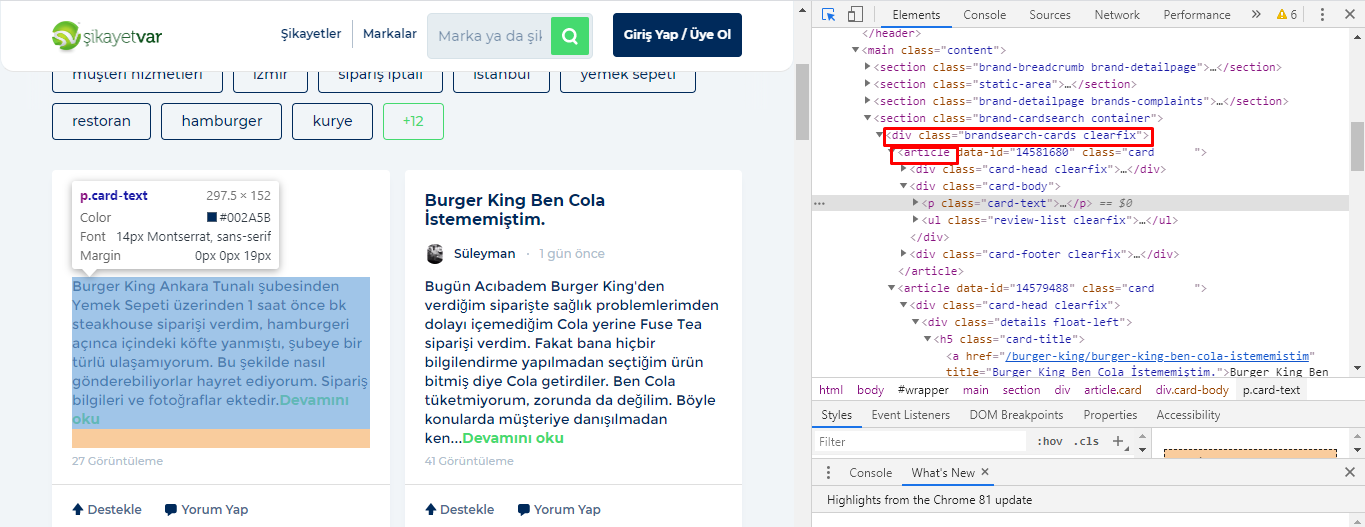This screenshot has width=1365, height=527.
Task: Click Yorum Yap on the Ben Cola card
Action: point(559,510)
